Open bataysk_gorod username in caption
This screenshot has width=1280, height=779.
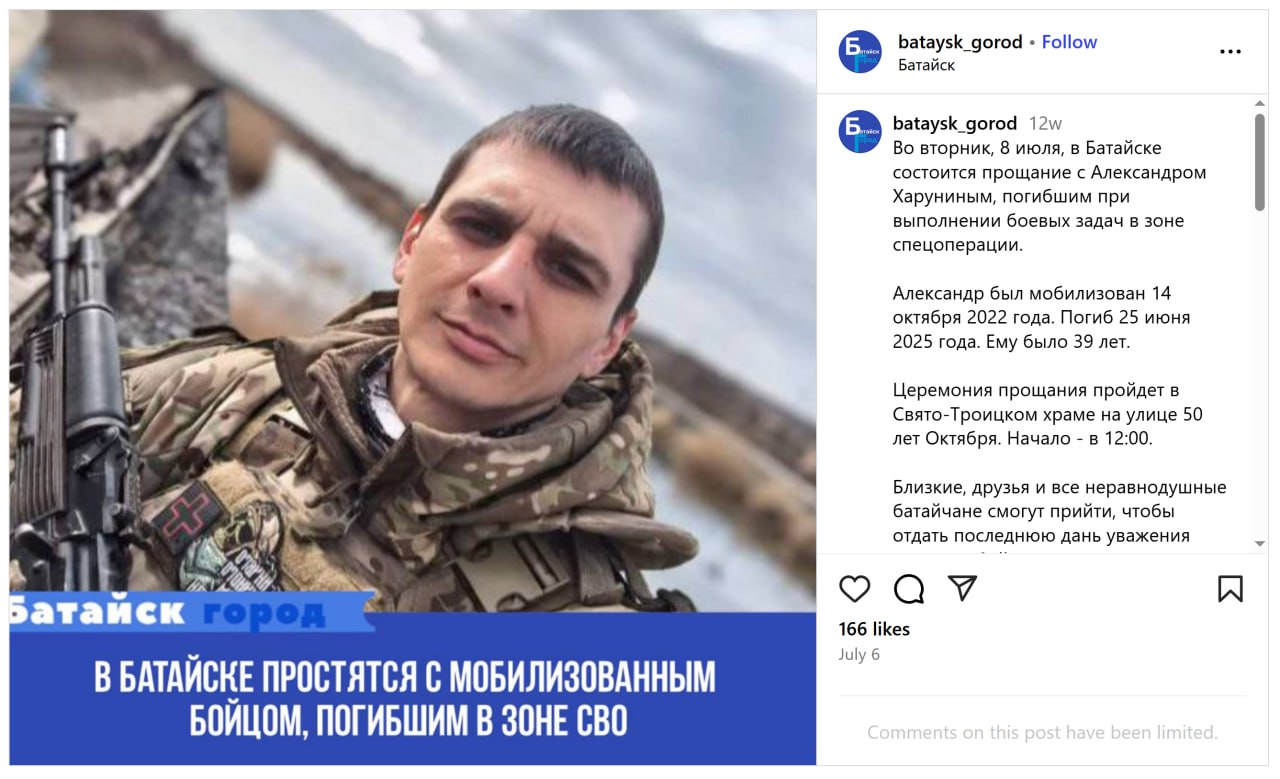pos(955,124)
